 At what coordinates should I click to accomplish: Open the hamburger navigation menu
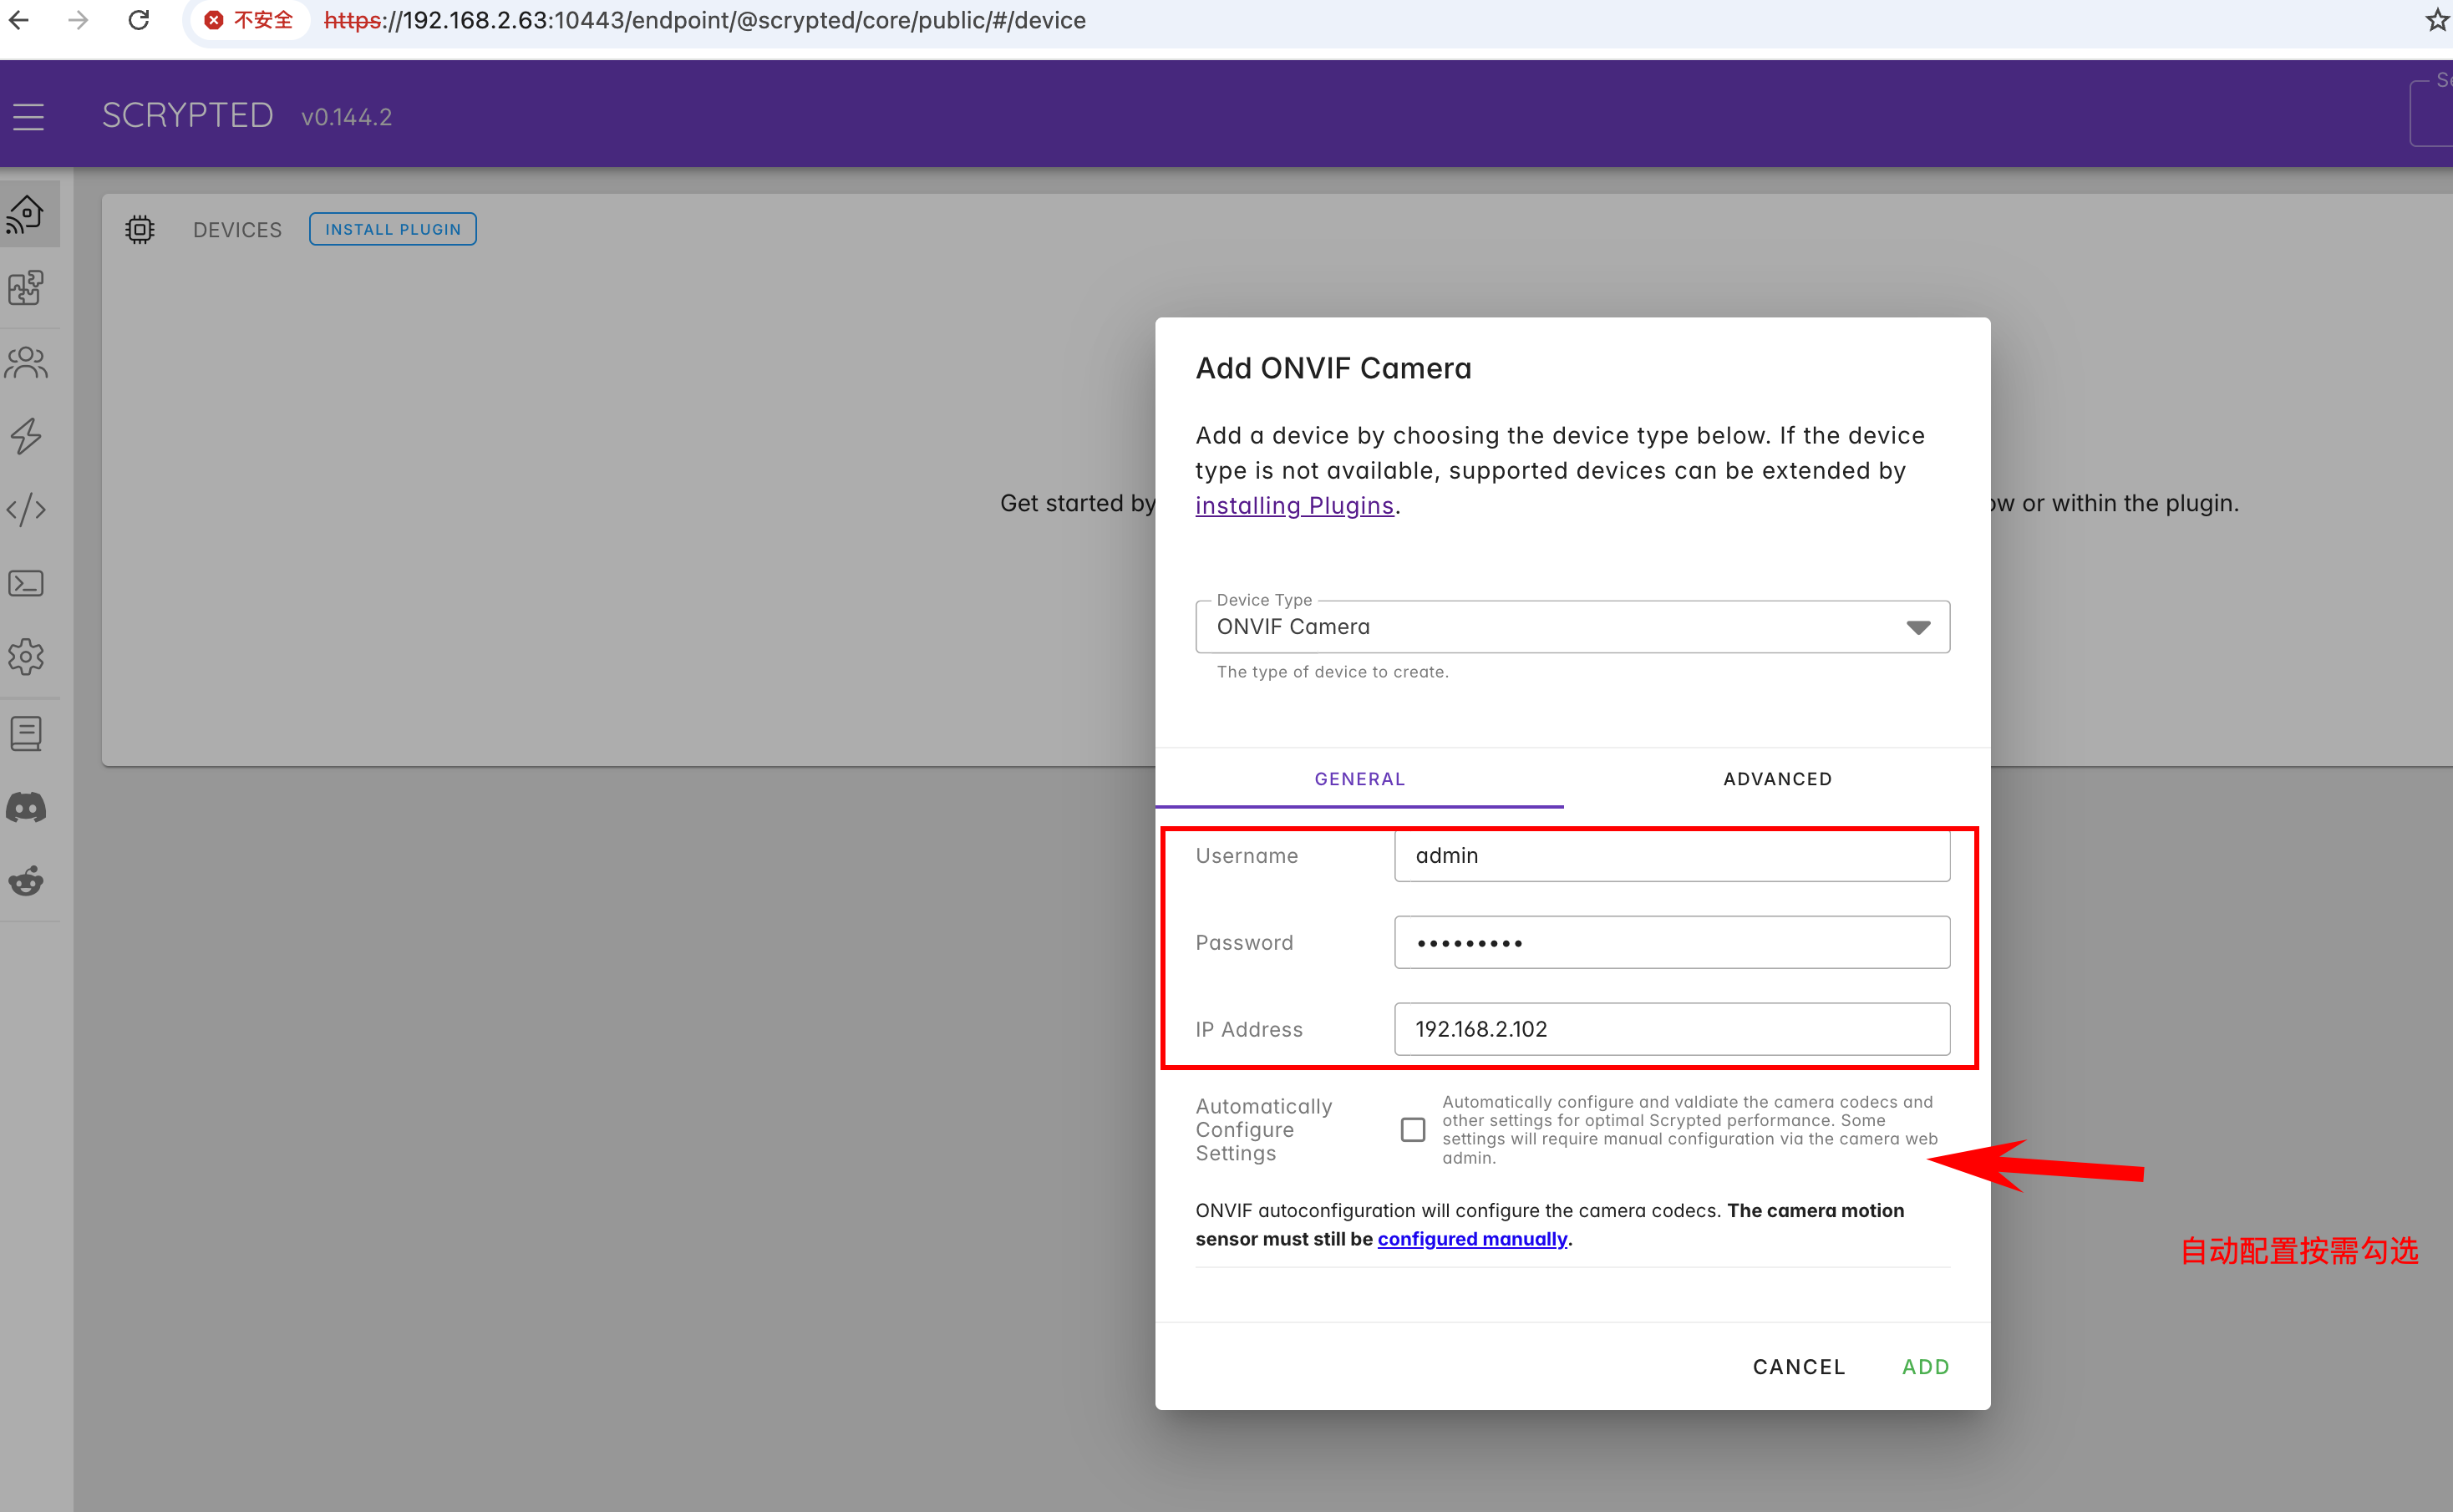coord(28,117)
